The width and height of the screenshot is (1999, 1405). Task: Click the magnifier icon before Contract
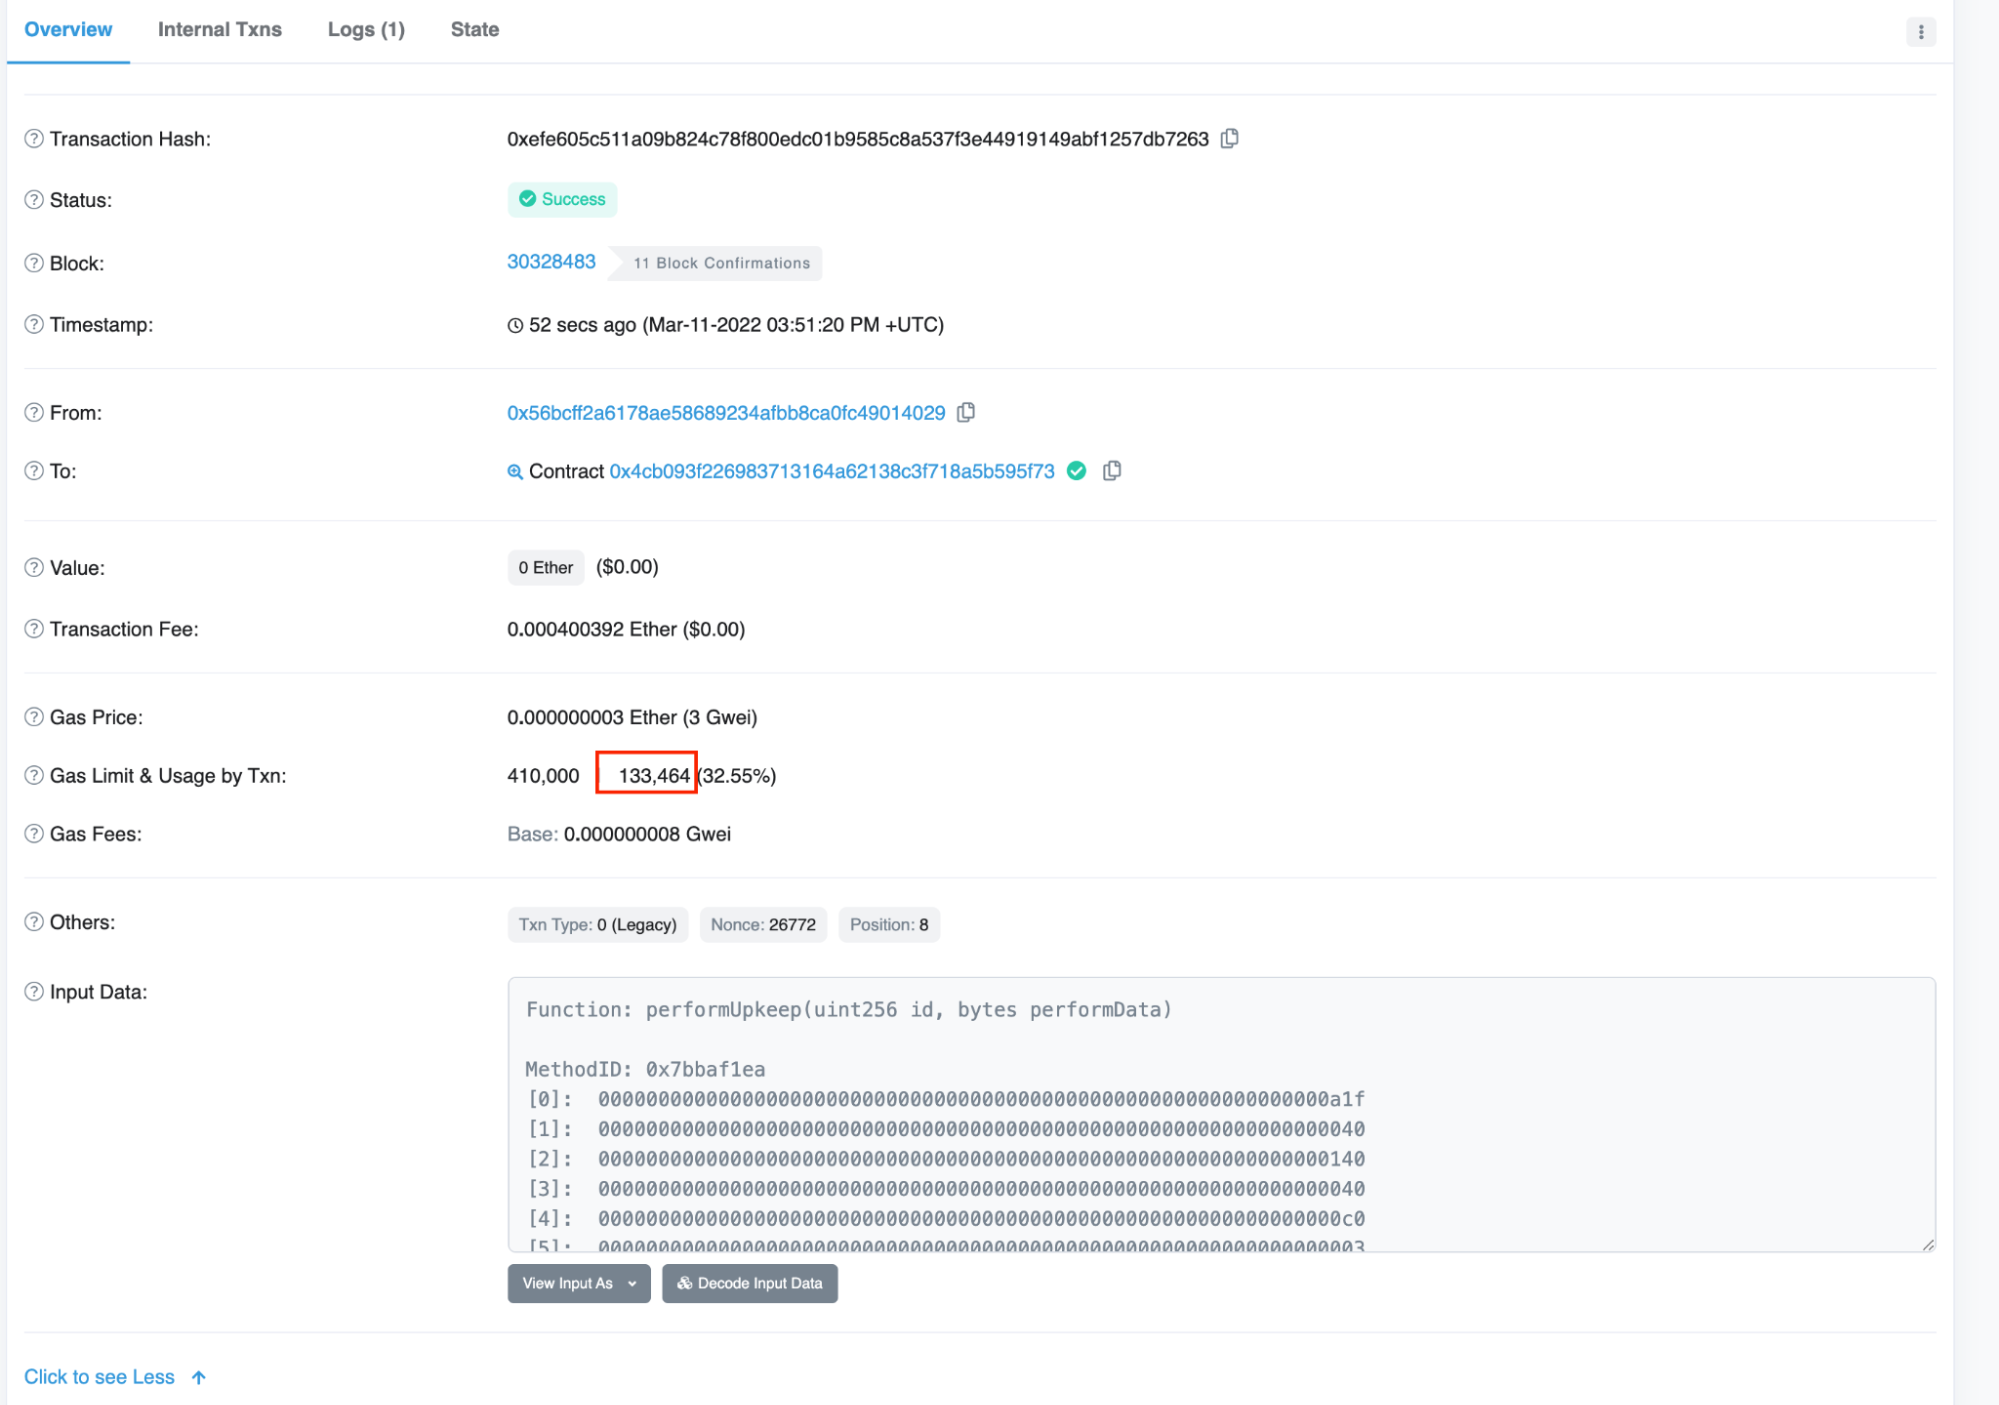(514, 470)
